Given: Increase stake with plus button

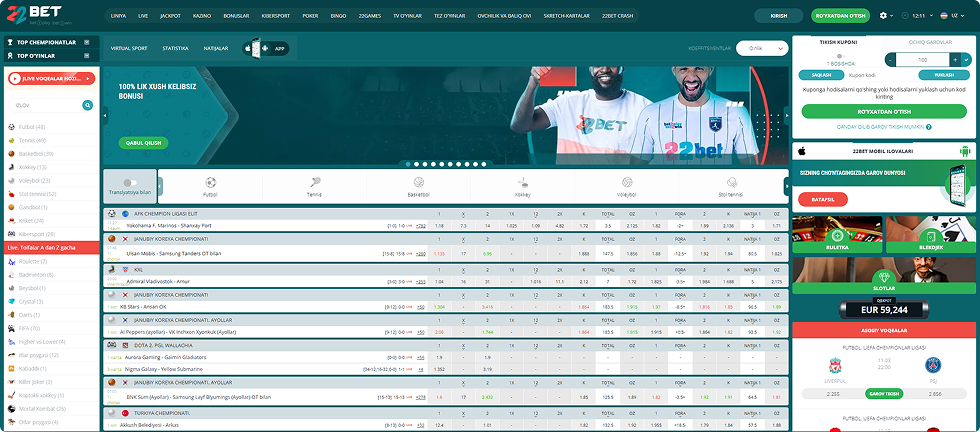Looking at the screenshot, I should [x=955, y=60].
